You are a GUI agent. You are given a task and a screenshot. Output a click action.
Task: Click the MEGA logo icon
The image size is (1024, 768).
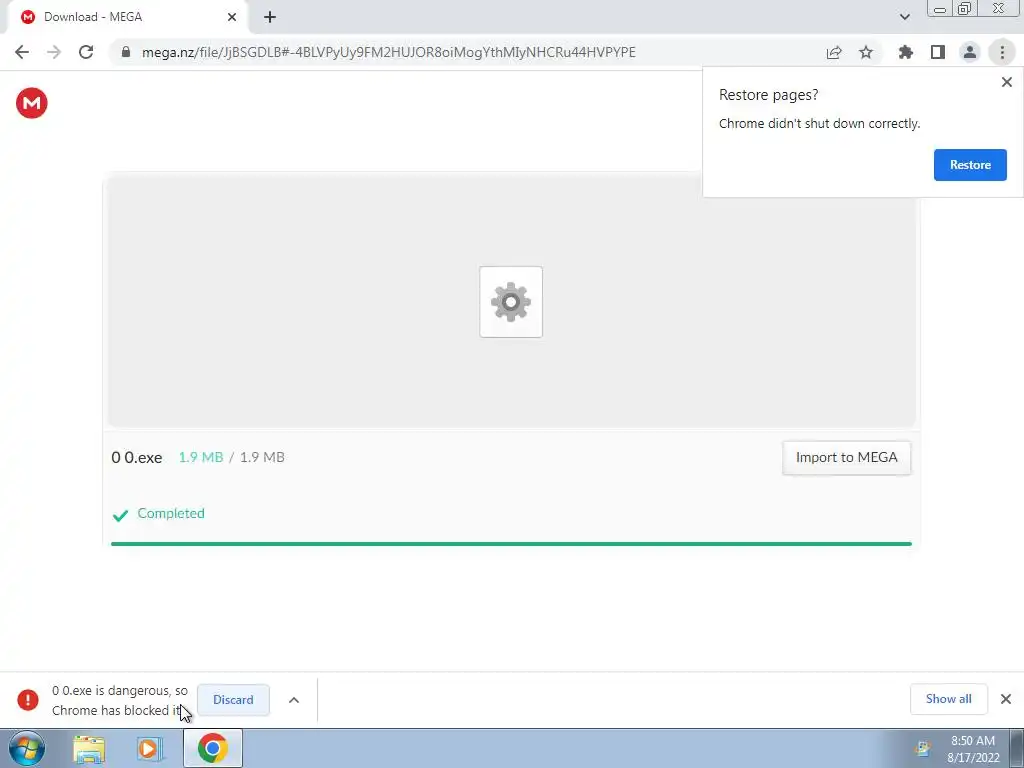(x=31, y=103)
